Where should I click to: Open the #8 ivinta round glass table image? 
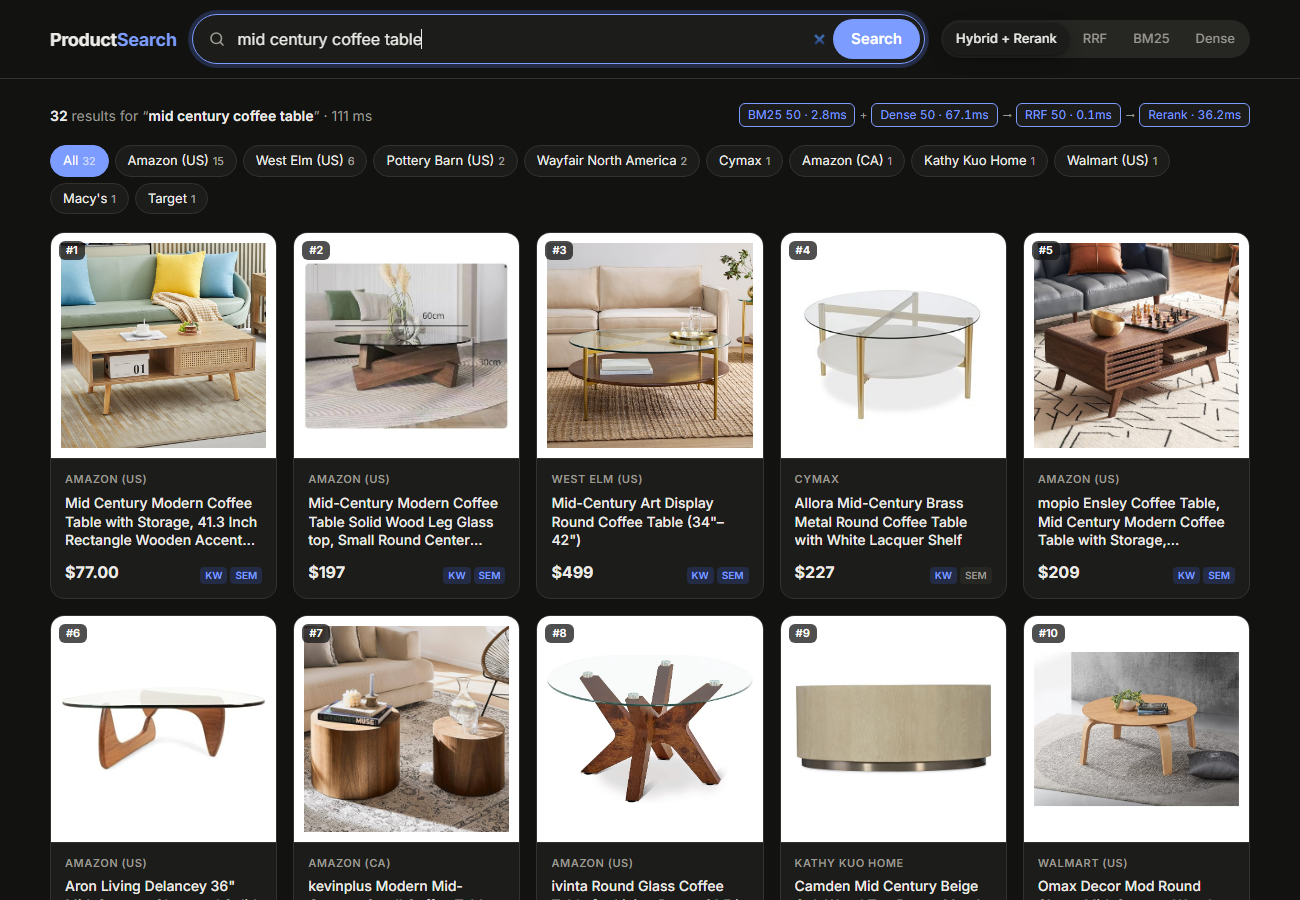(x=650, y=729)
